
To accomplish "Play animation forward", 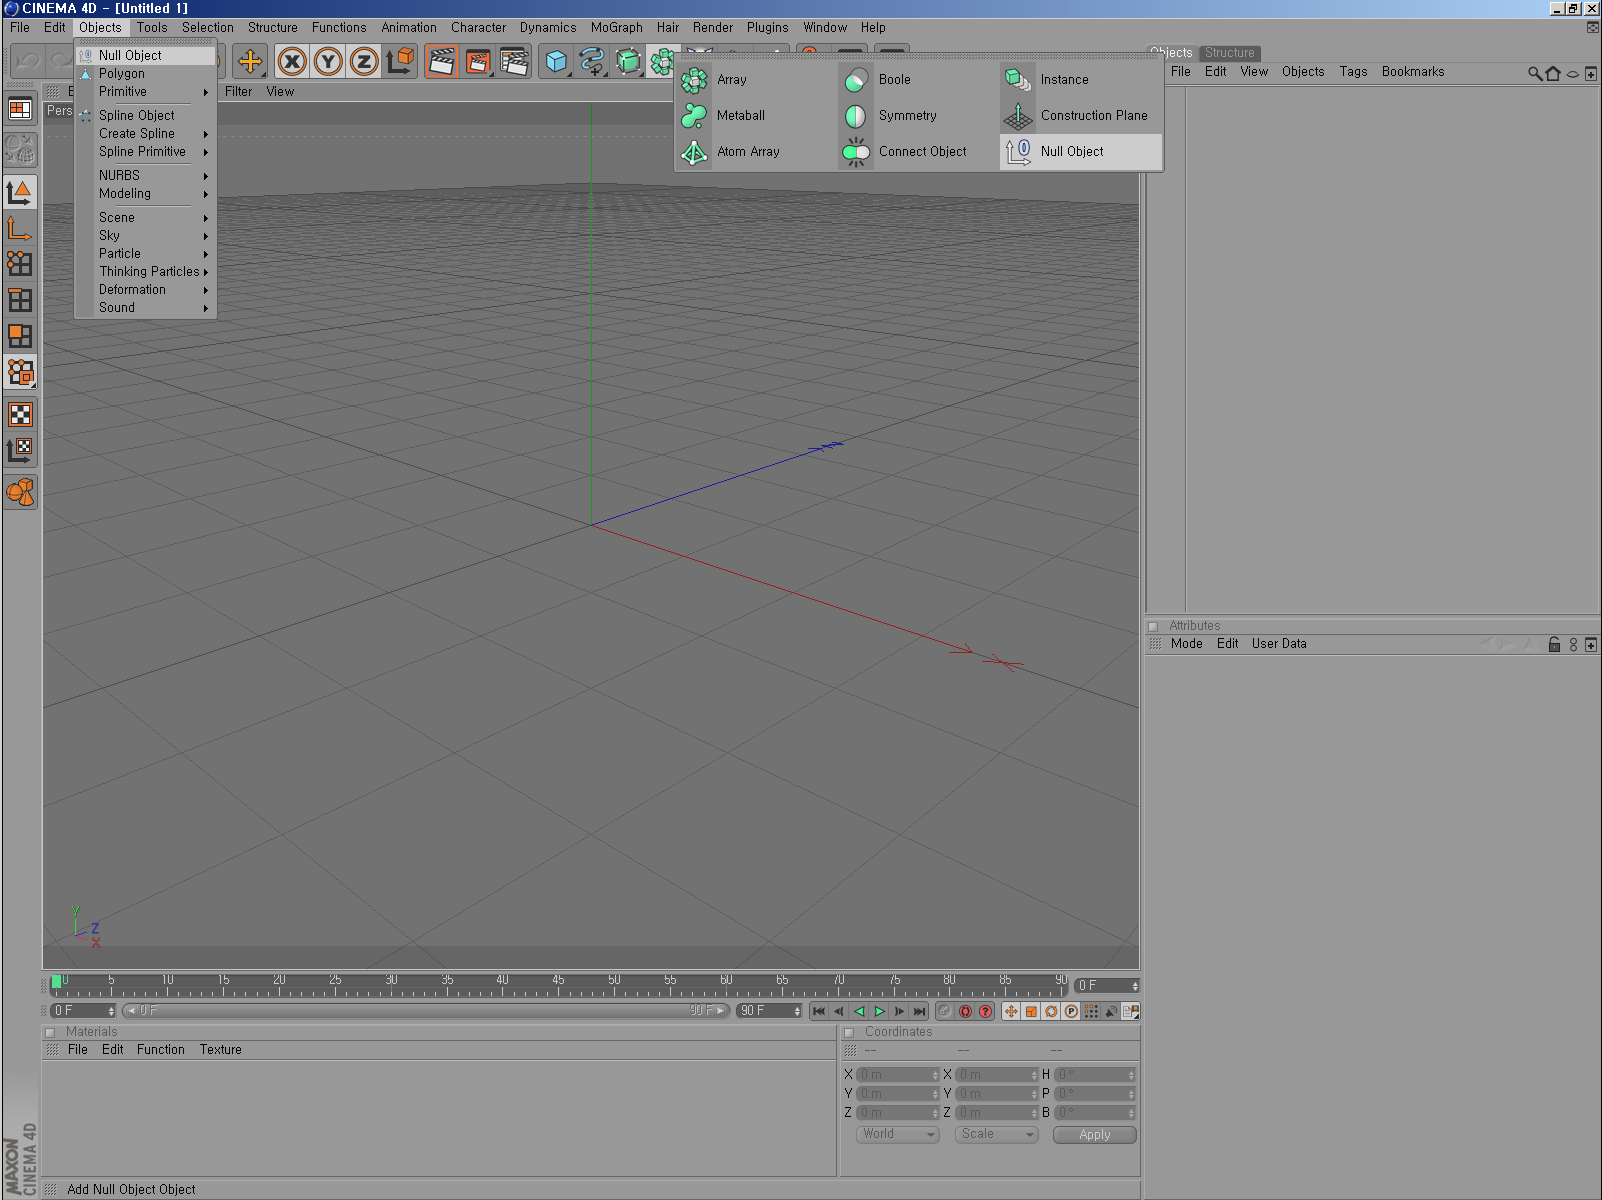I will (x=879, y=1011).
